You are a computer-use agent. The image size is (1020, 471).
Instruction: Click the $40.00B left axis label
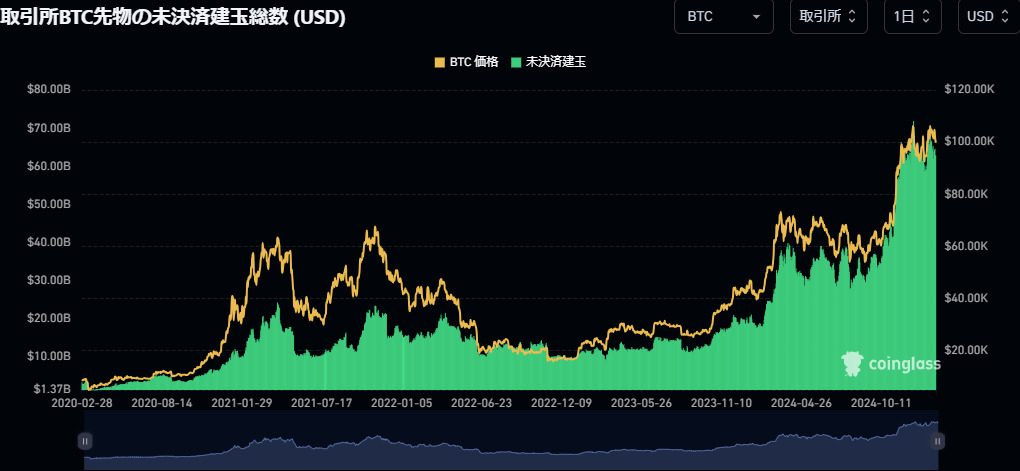49,242
